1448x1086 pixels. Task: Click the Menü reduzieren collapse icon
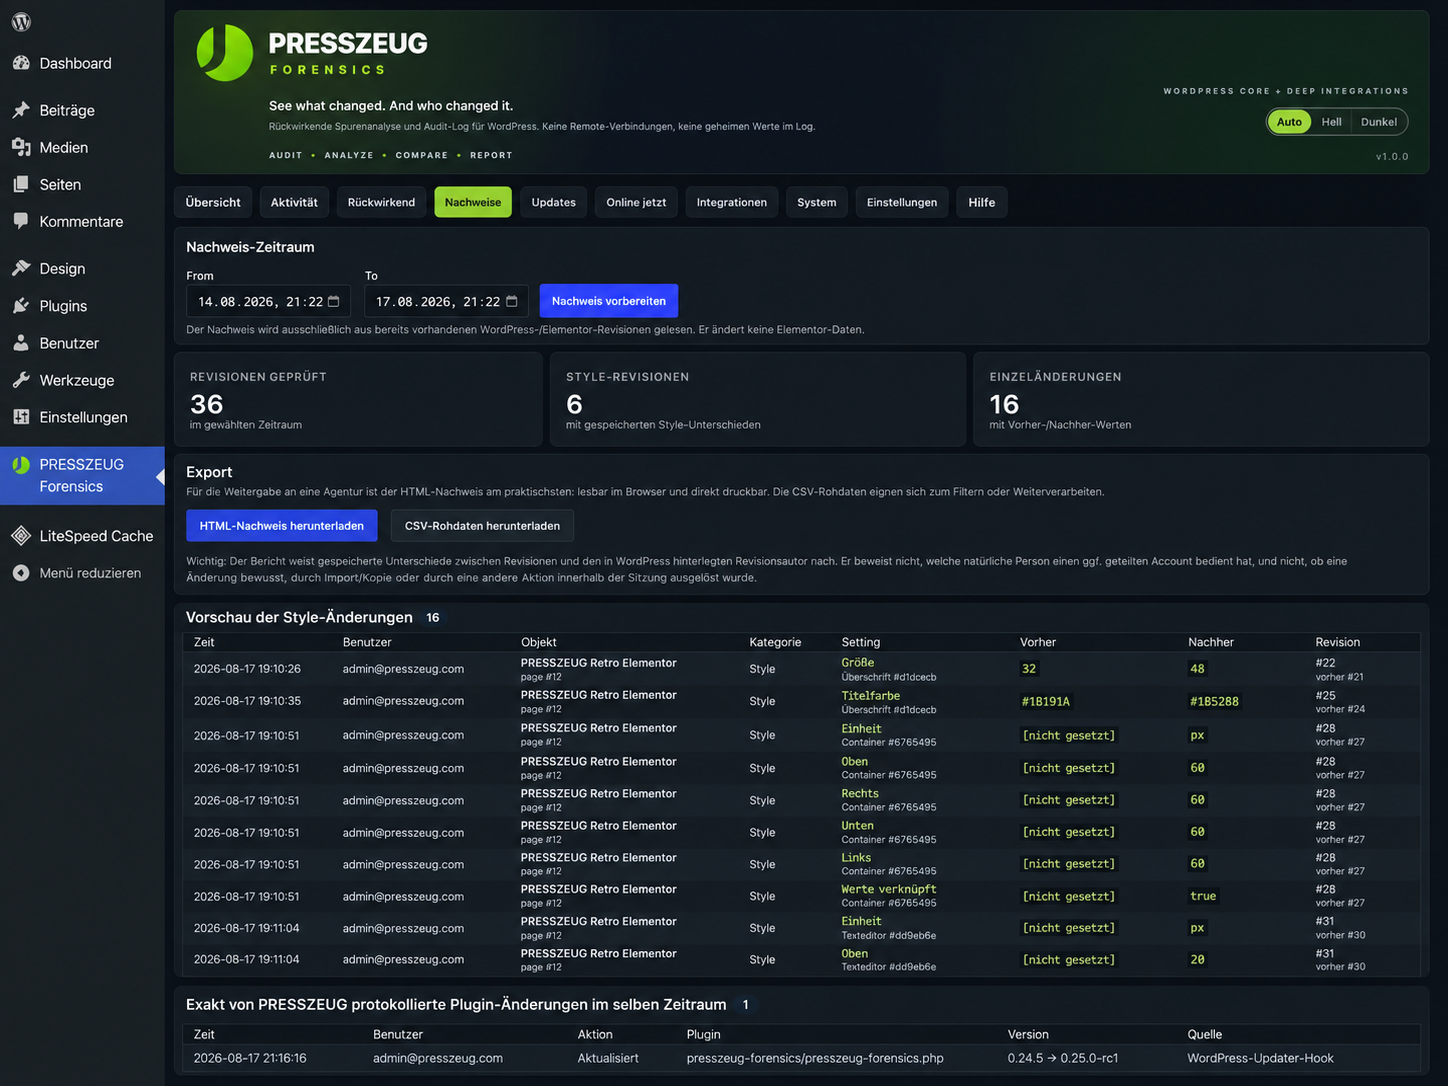click(21, 573)
